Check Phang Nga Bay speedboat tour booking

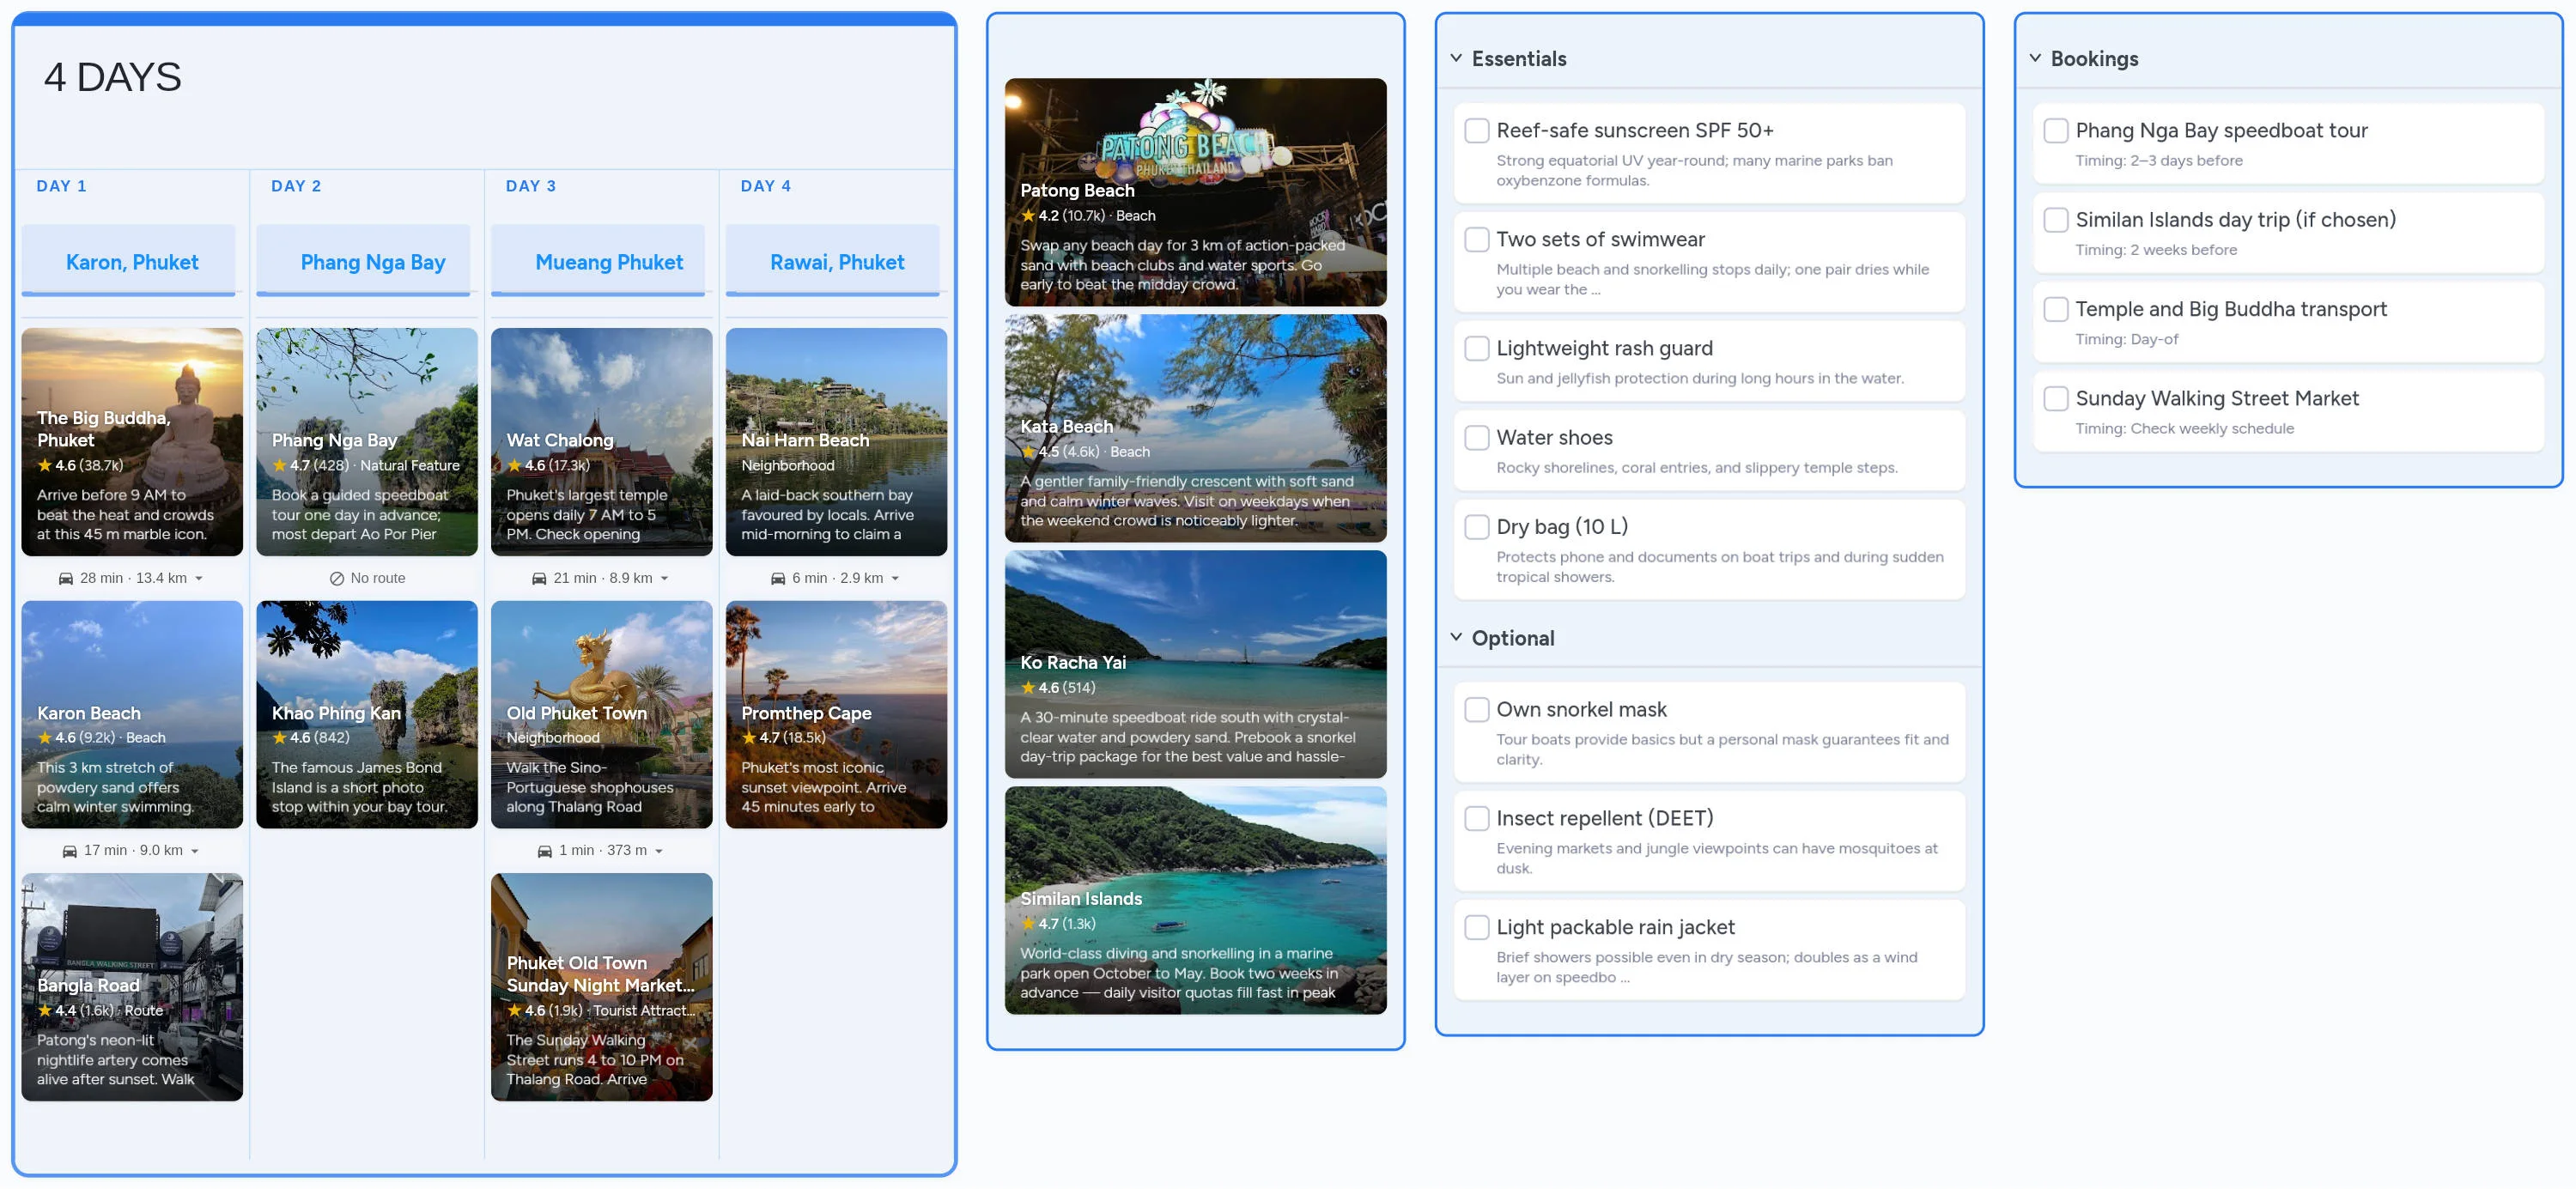[x=2055, y=131]
